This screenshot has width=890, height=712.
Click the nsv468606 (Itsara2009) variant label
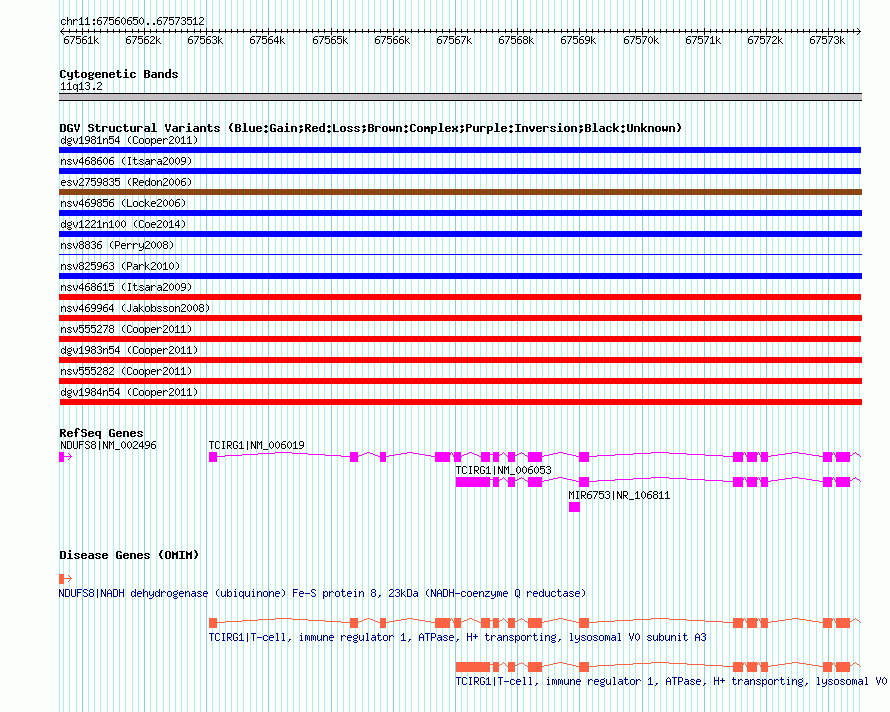coord(126,161)
